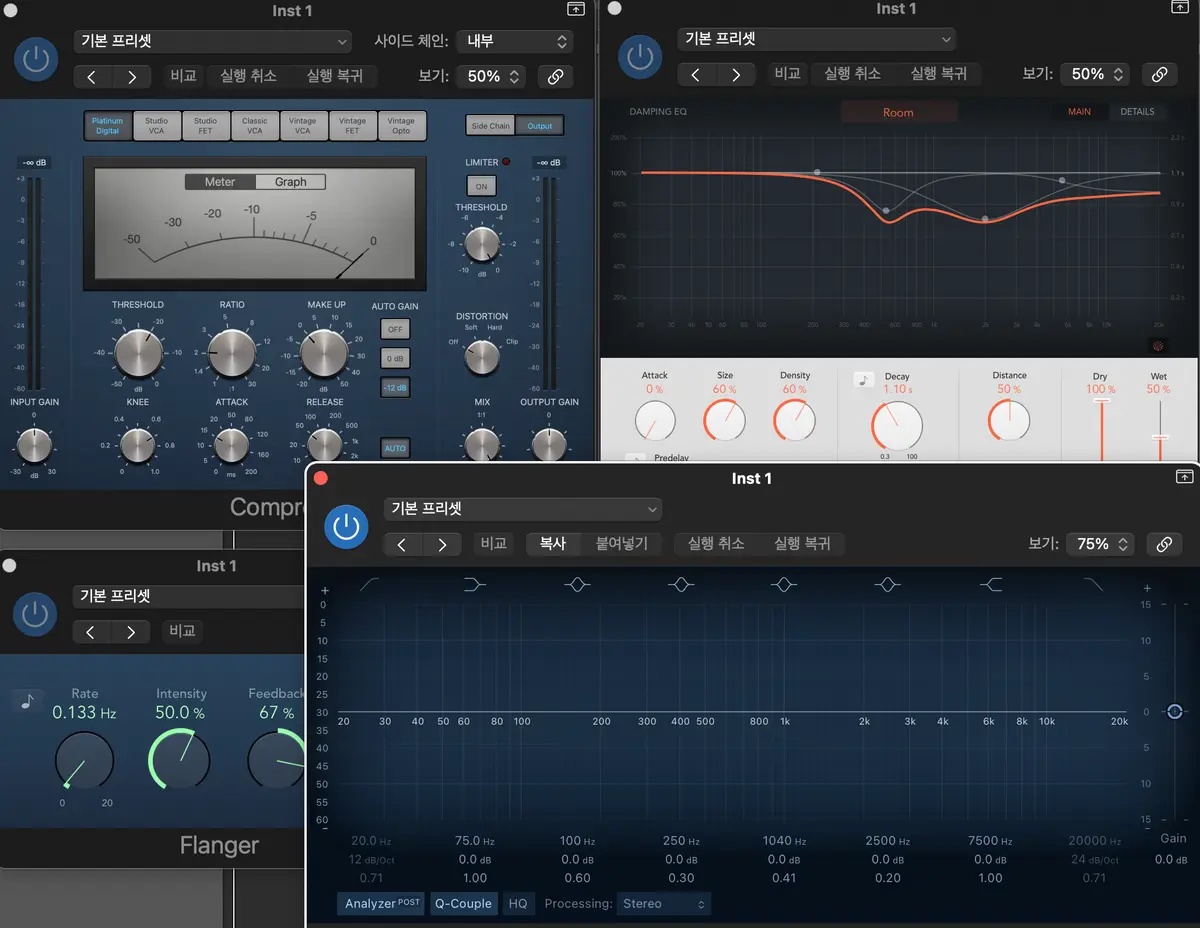1200x928 pixels.
Task: Click the reverb Wet level slider
Action: tap(1160, 437)
